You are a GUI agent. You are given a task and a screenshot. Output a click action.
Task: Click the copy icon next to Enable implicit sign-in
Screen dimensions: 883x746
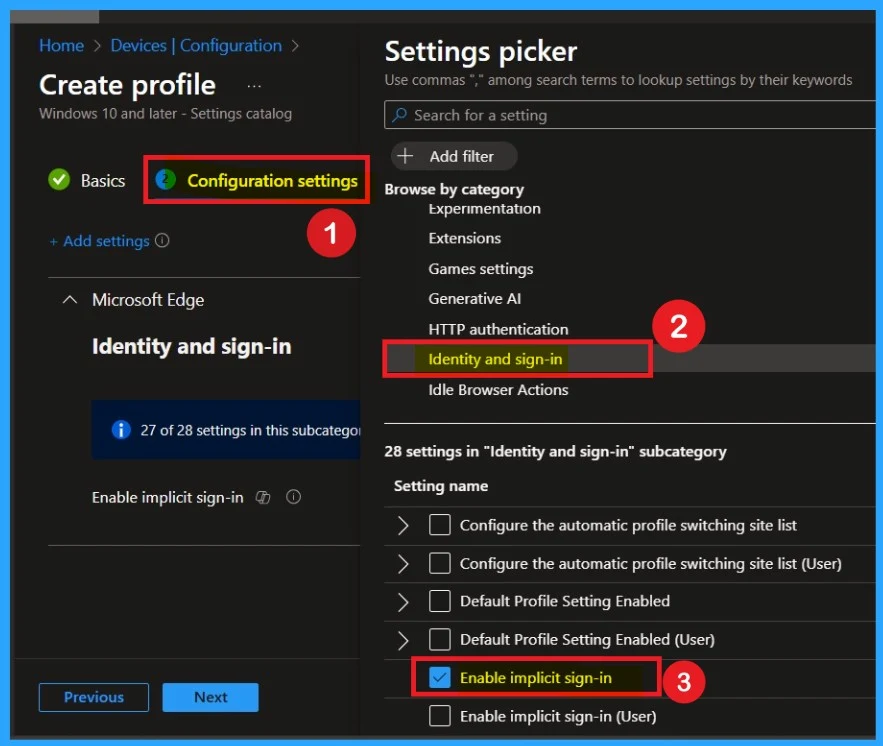(263, 497)
